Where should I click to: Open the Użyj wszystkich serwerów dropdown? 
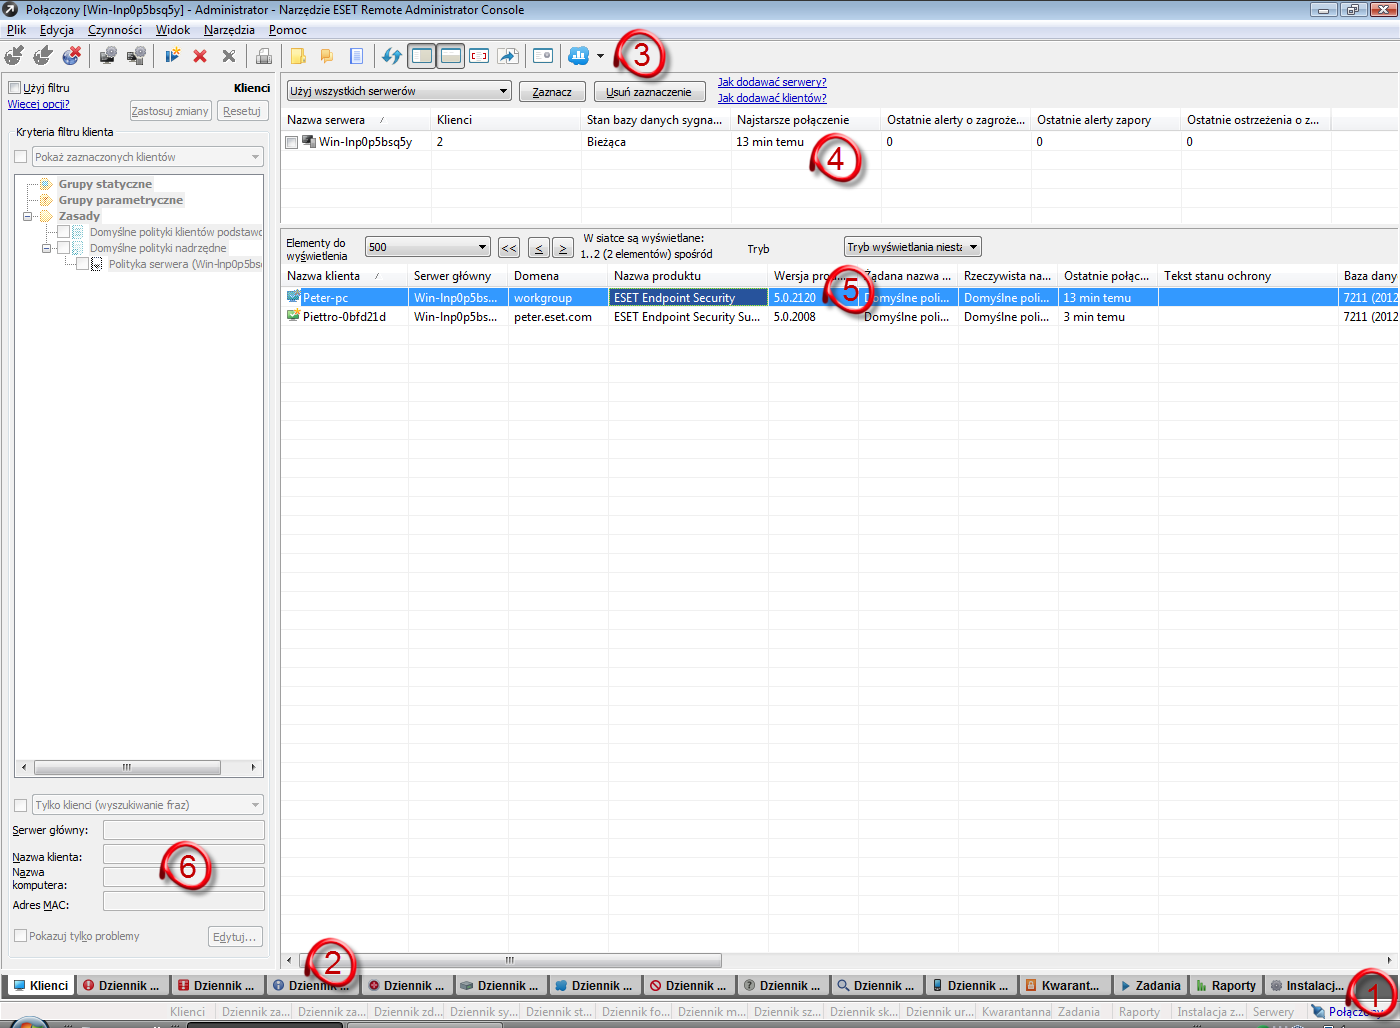400,91
